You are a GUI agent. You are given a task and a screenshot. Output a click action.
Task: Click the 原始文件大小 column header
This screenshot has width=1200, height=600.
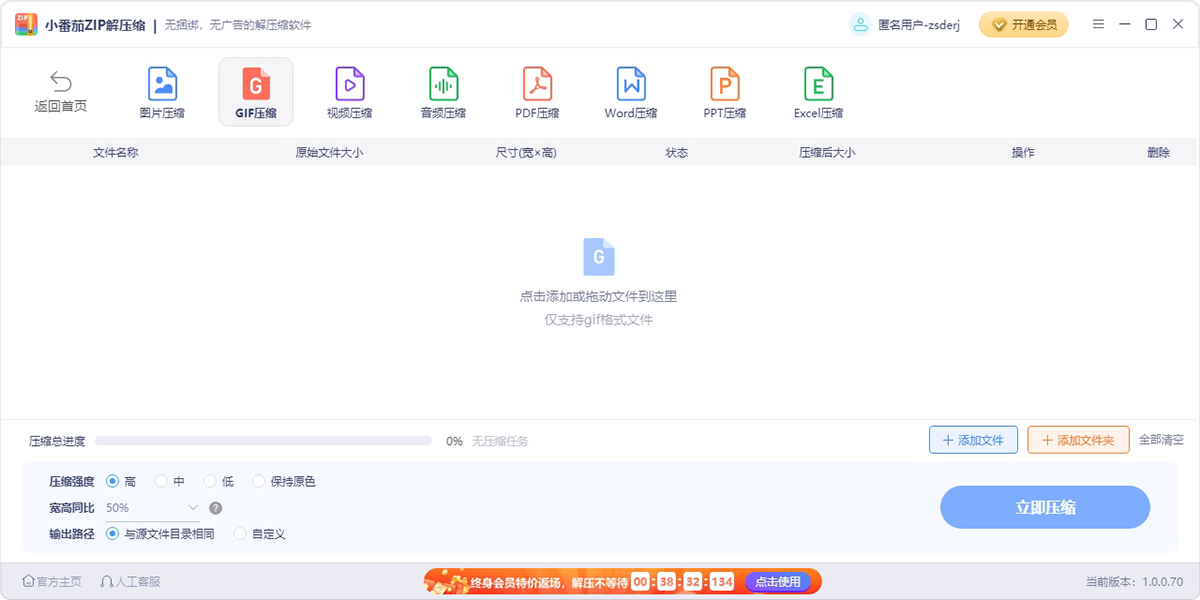[329, 153]
